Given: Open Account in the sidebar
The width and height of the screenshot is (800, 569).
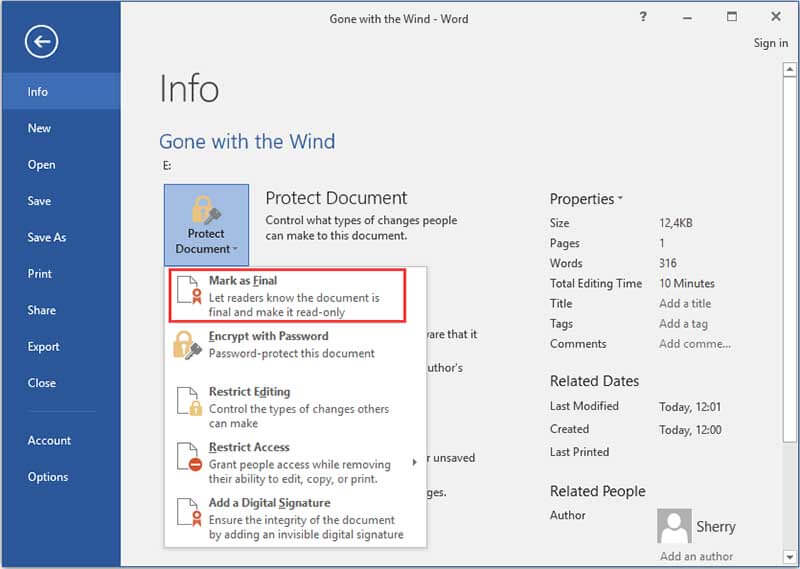Looking at the screenshot, I should tap(61, 440).
